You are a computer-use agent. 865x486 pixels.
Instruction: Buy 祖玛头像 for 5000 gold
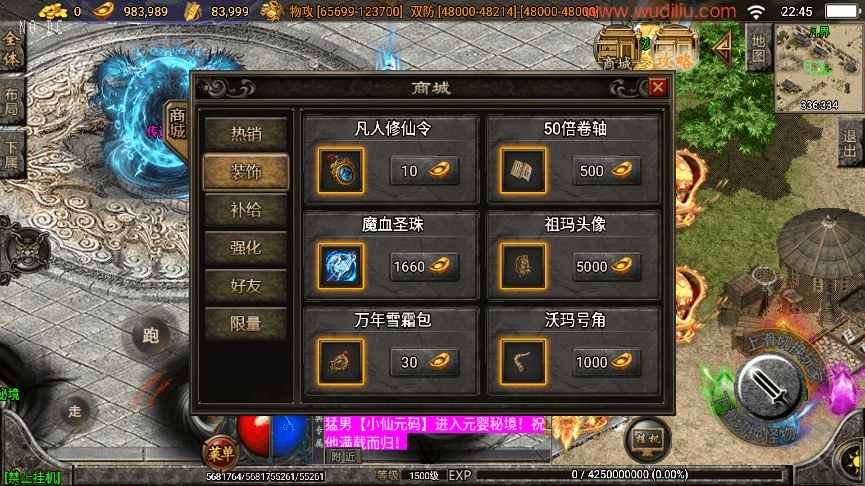(x=606, y=266)
